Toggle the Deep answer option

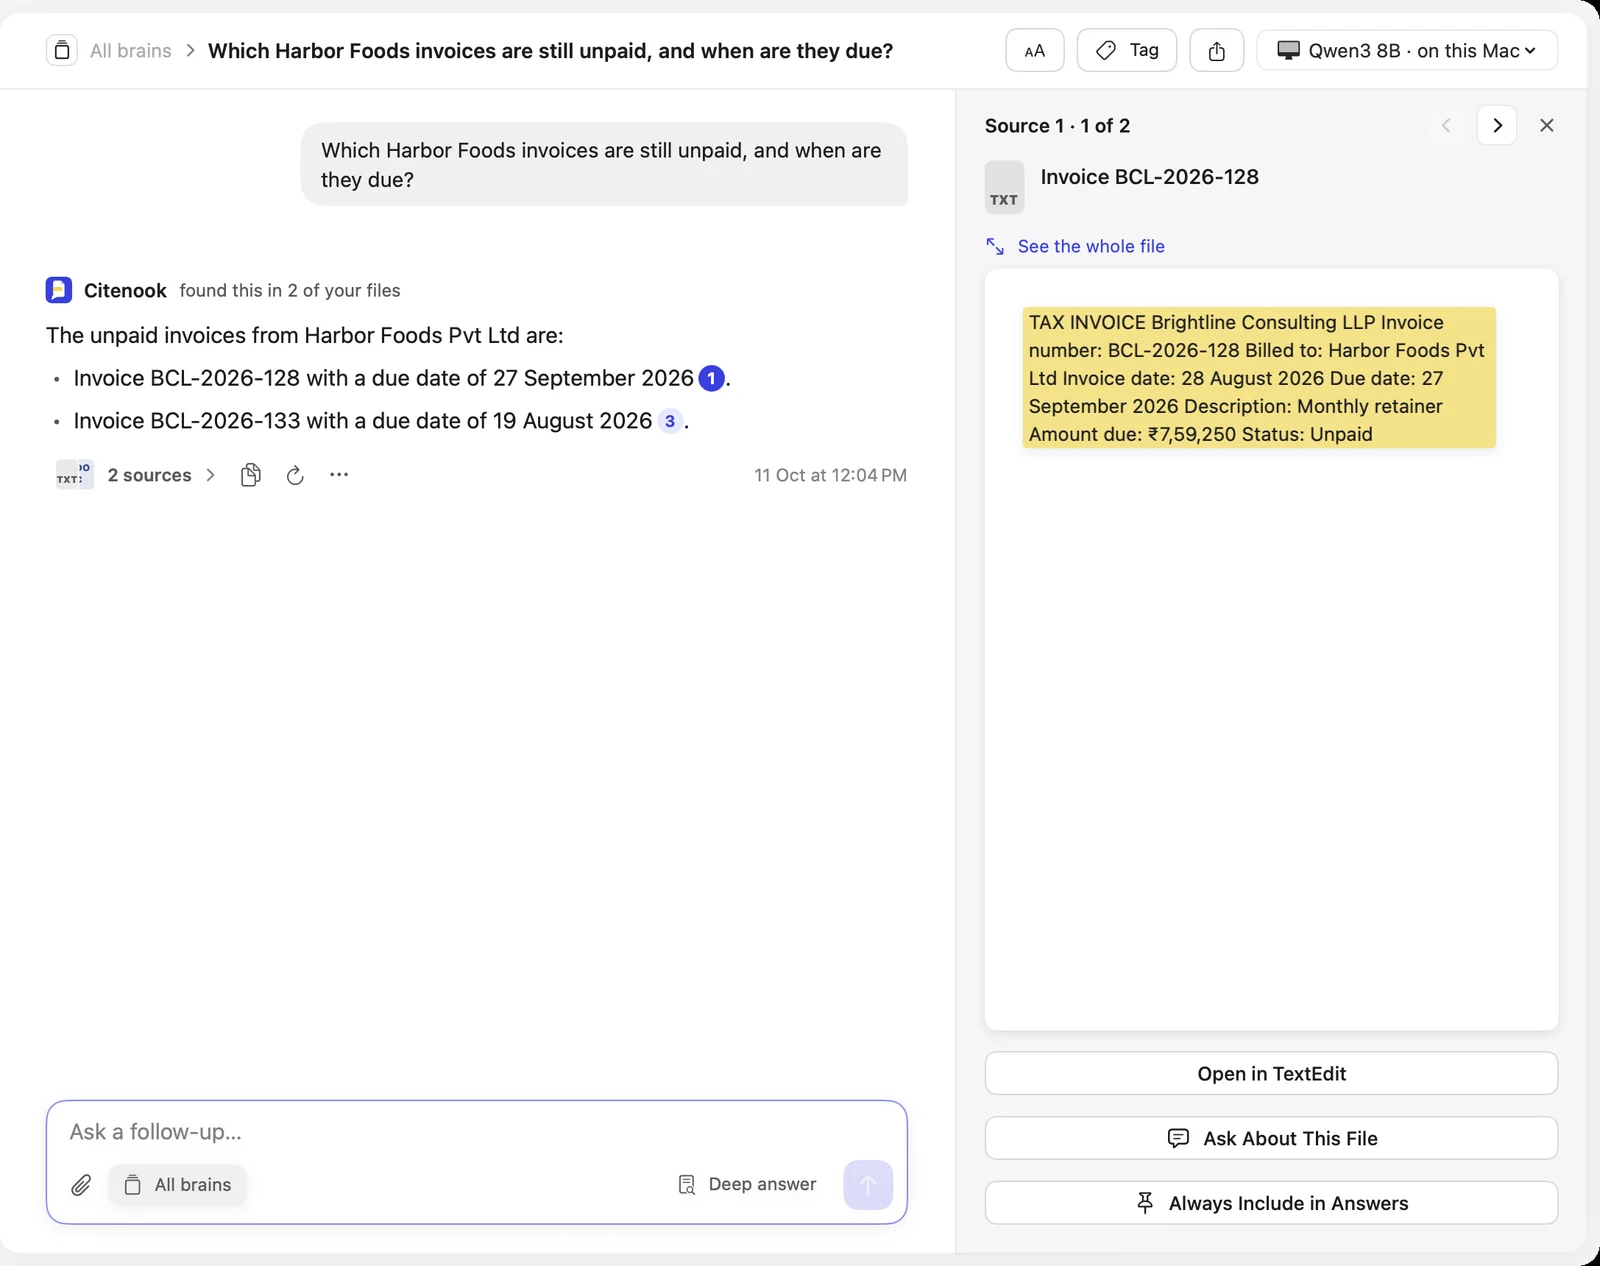[x=747, y=1185]
